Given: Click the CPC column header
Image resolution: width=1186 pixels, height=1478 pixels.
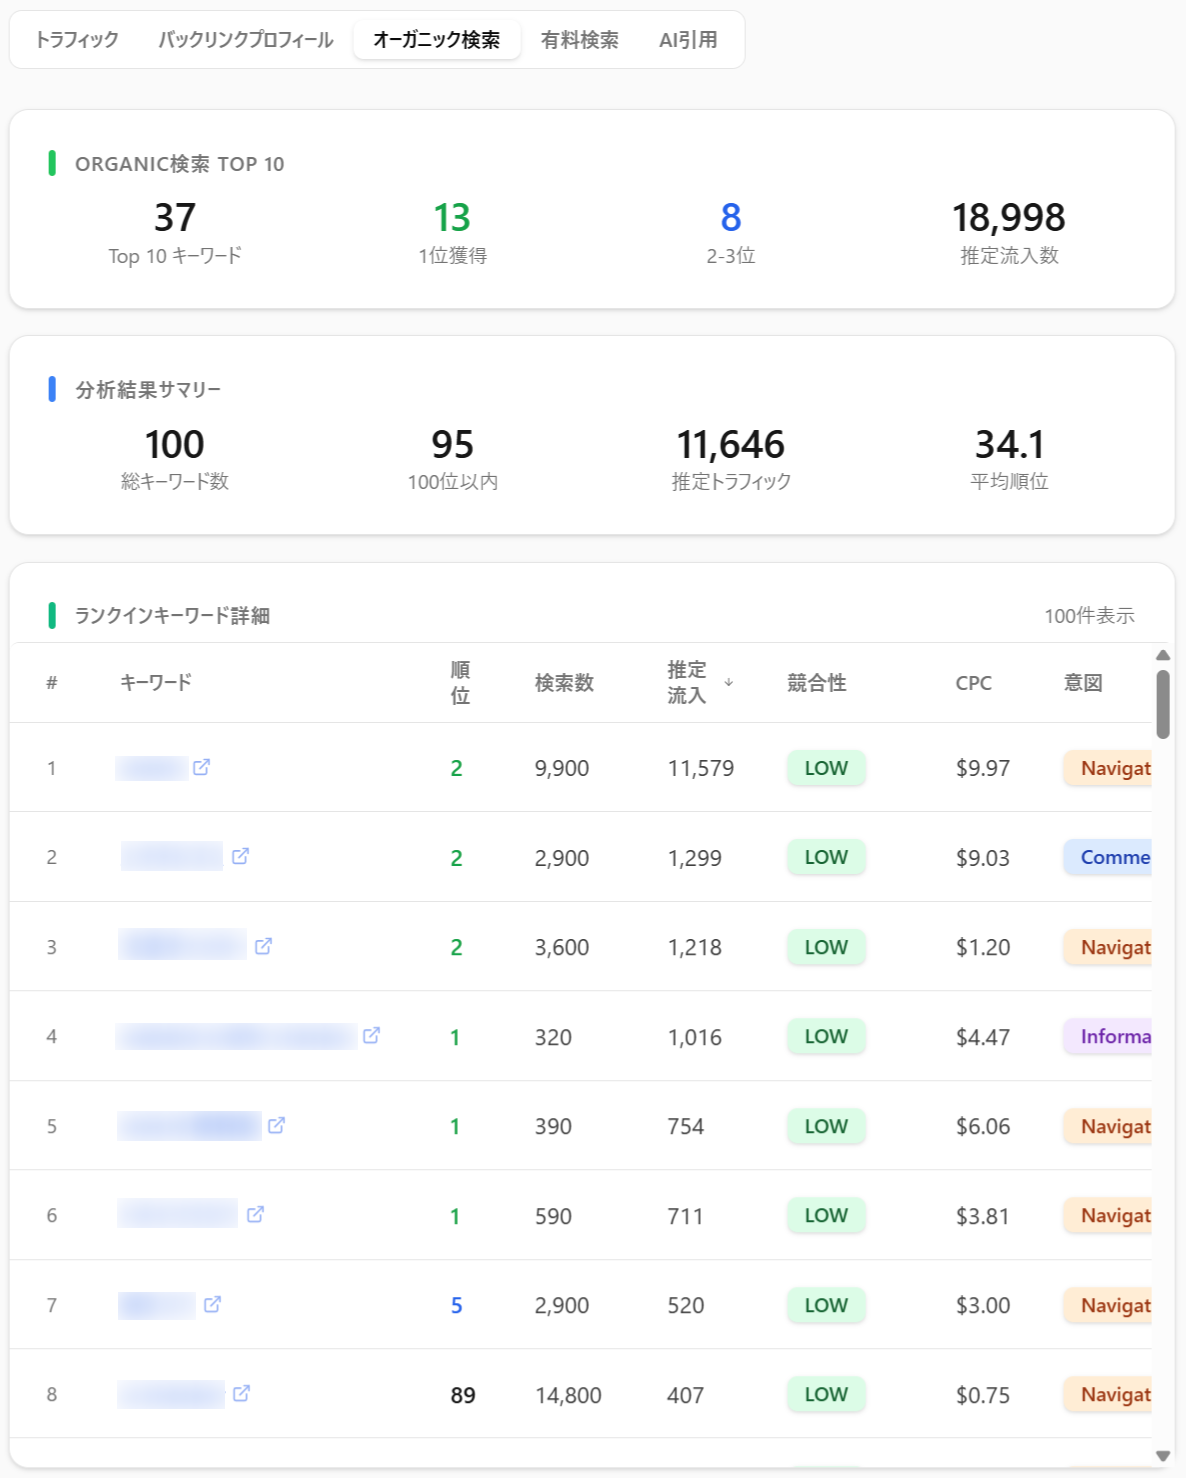Looking at the screenshot, I should 973,683.
